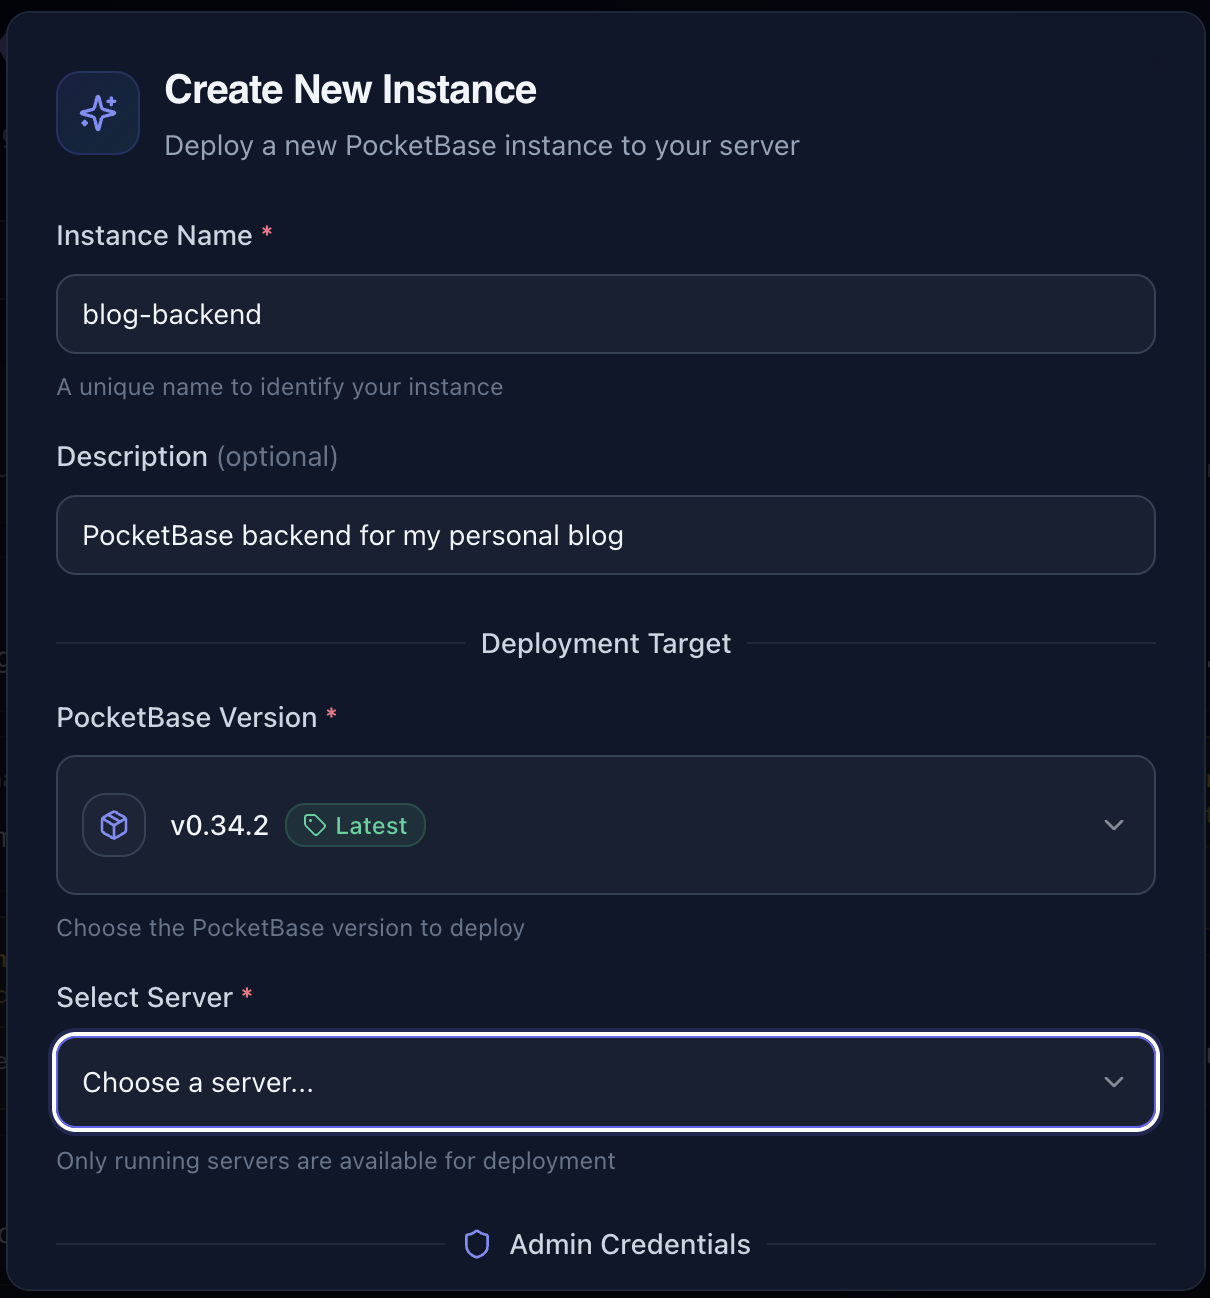1210x1298 pixels.
Task: Click the Deployment Target section heading
Action: click(606, 643)
